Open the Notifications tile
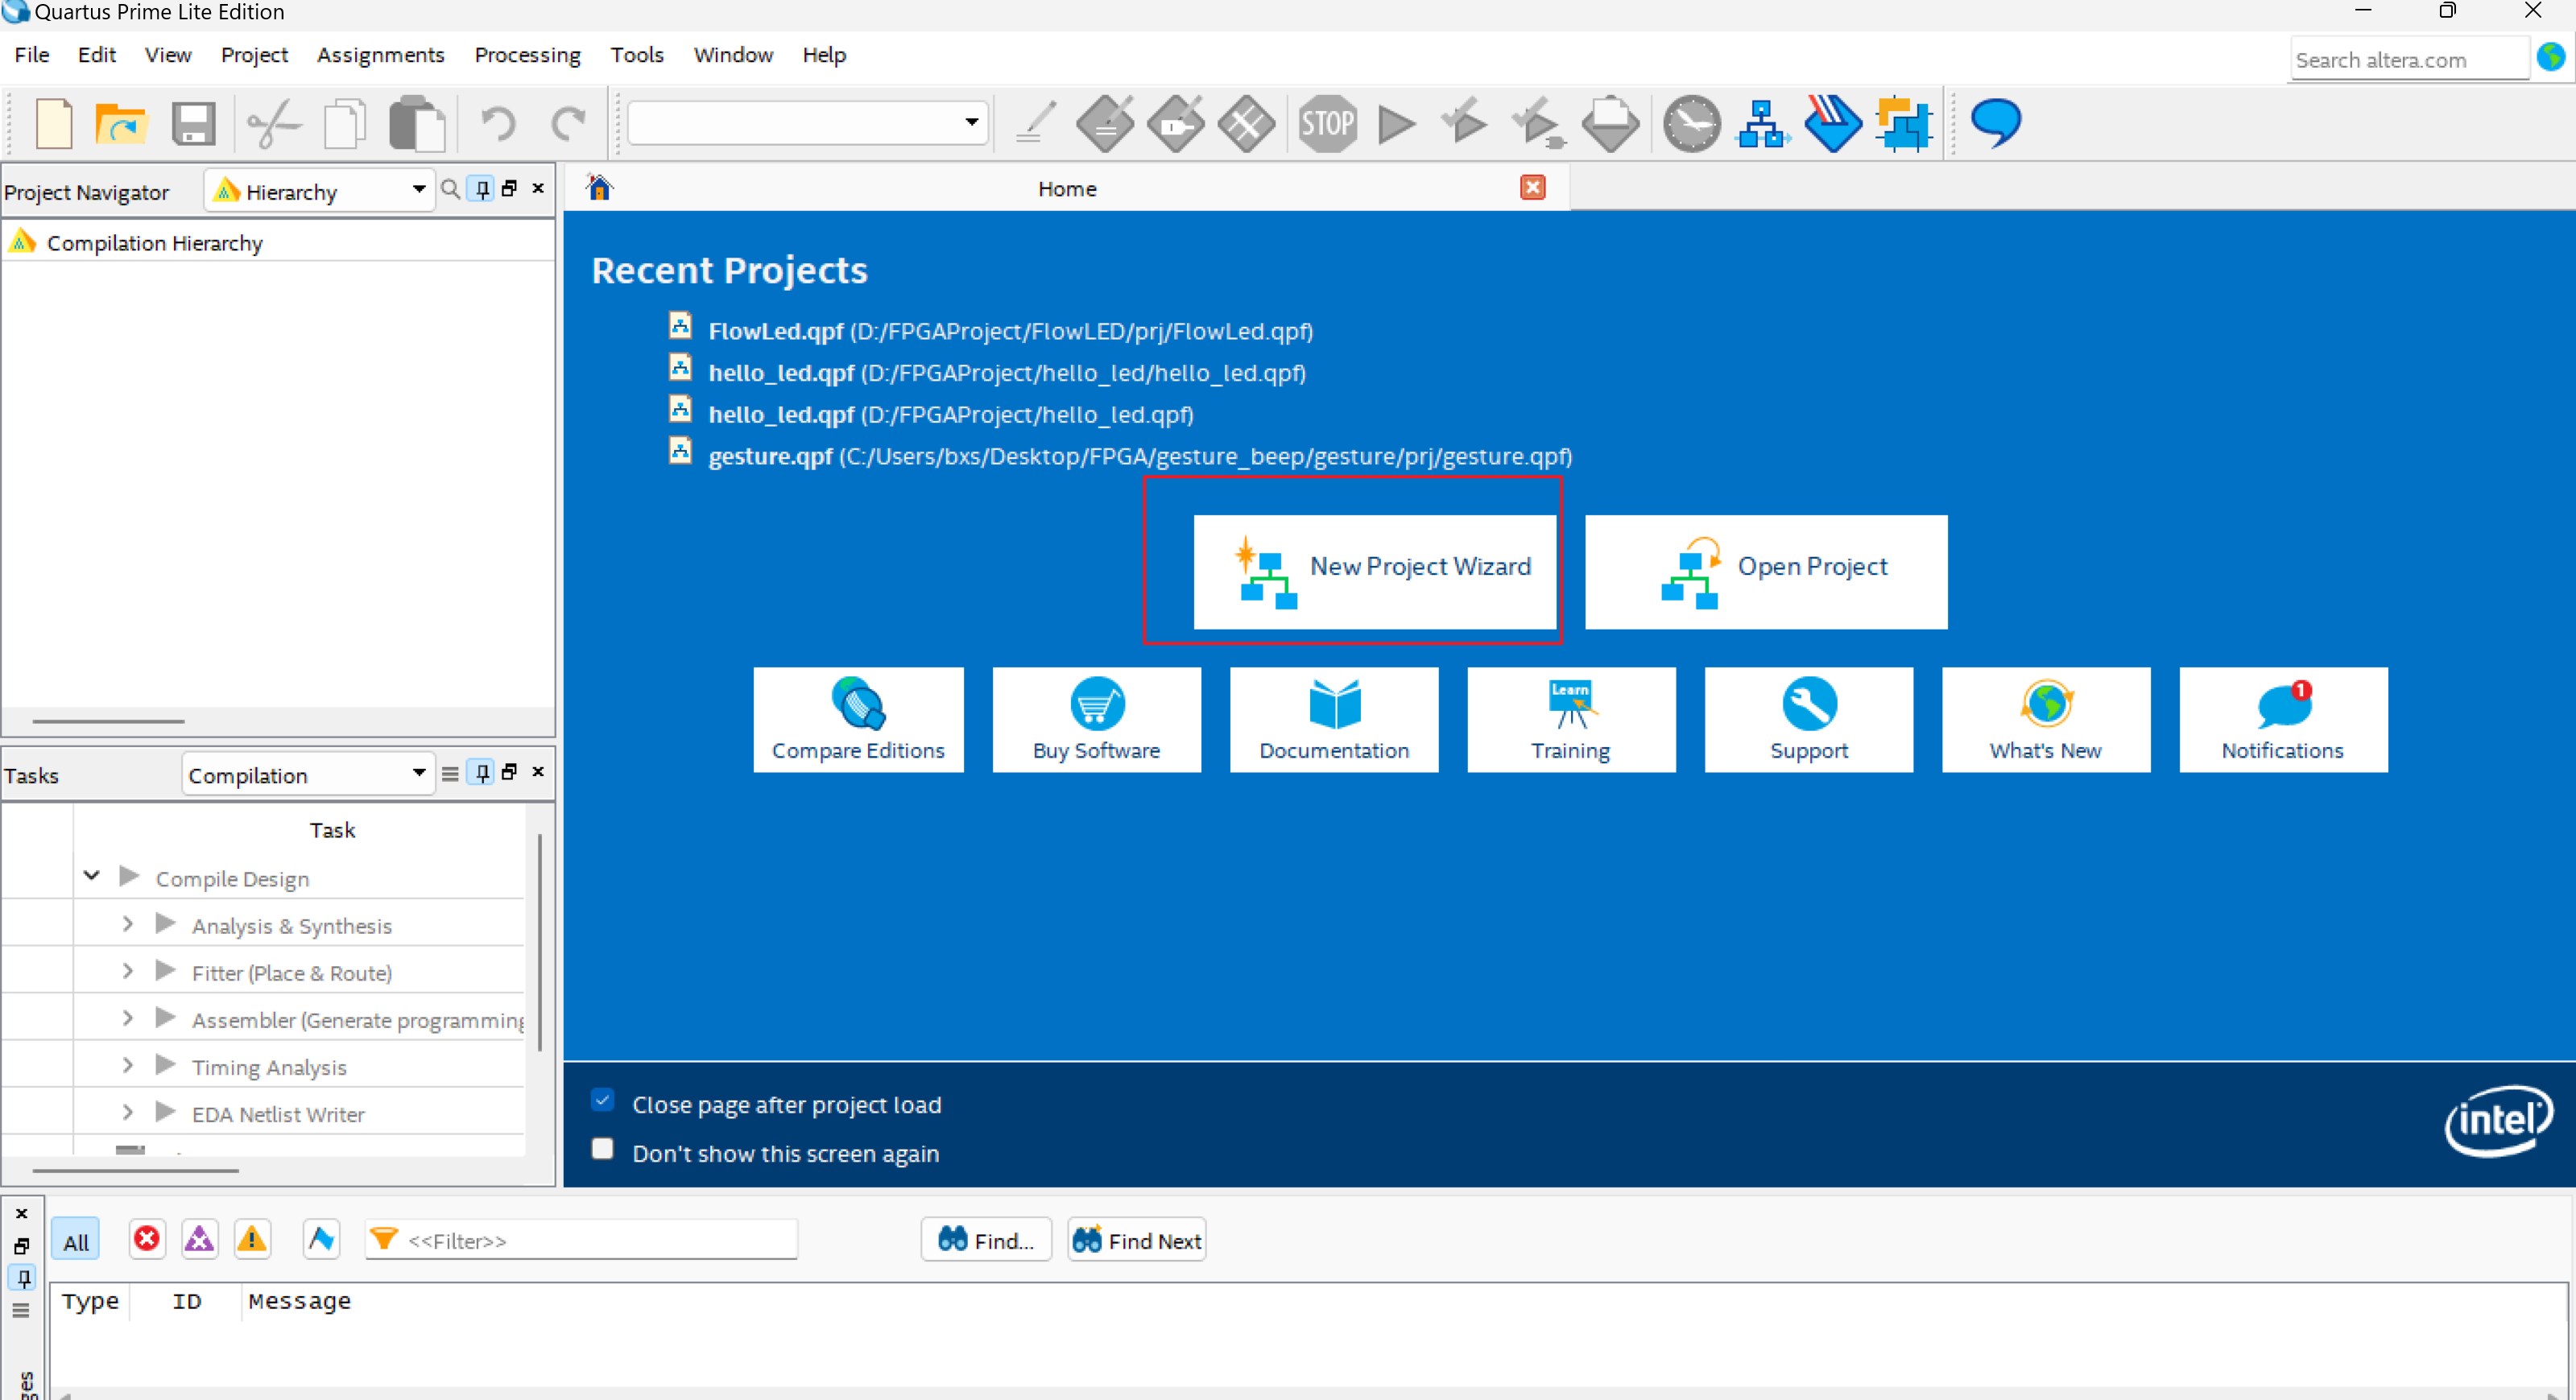2576x1400 pixels. pos(2283,720)
